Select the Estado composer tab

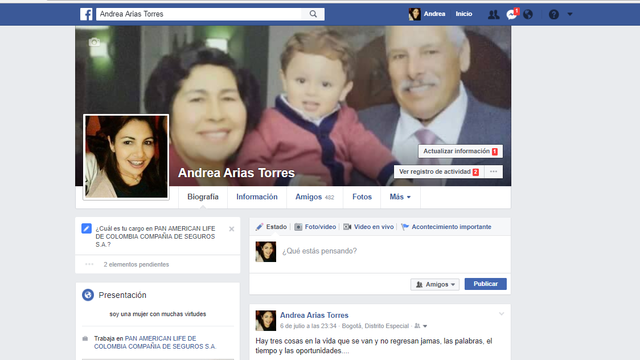(271, 227)
